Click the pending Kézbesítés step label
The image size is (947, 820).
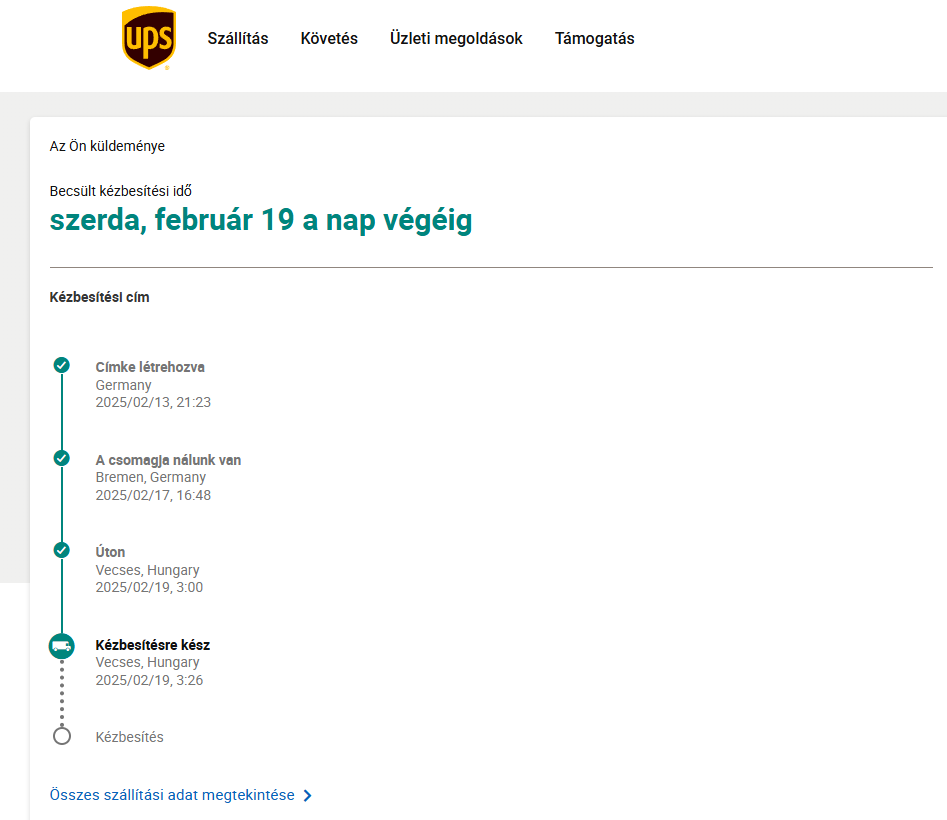(129, 737)
